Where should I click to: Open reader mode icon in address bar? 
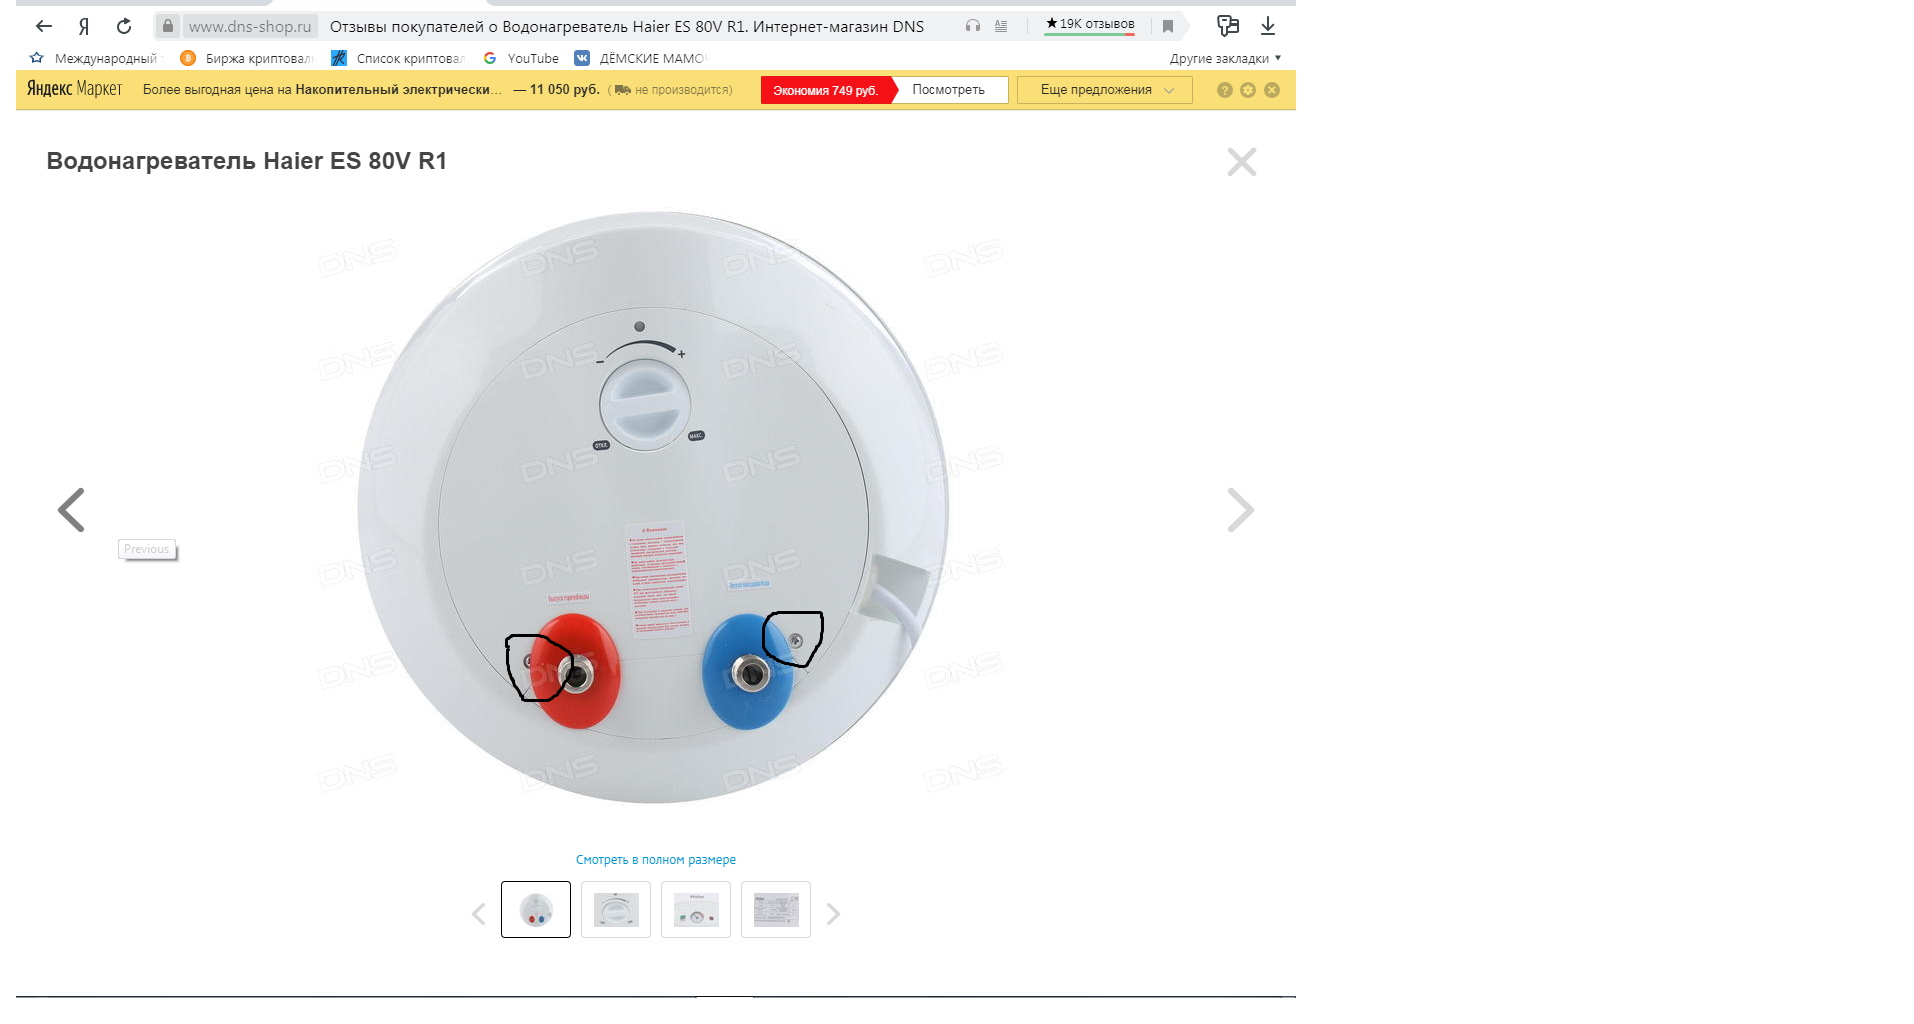pos(1001,26)
